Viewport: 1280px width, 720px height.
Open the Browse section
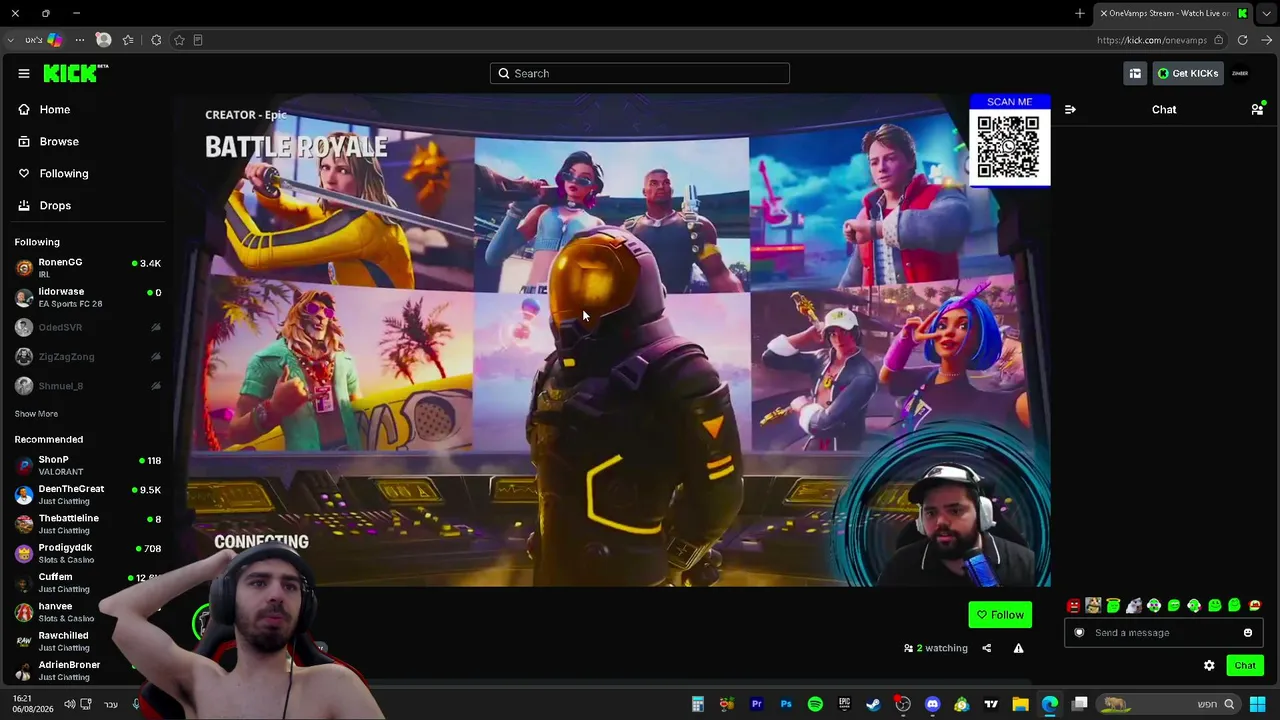49,141
